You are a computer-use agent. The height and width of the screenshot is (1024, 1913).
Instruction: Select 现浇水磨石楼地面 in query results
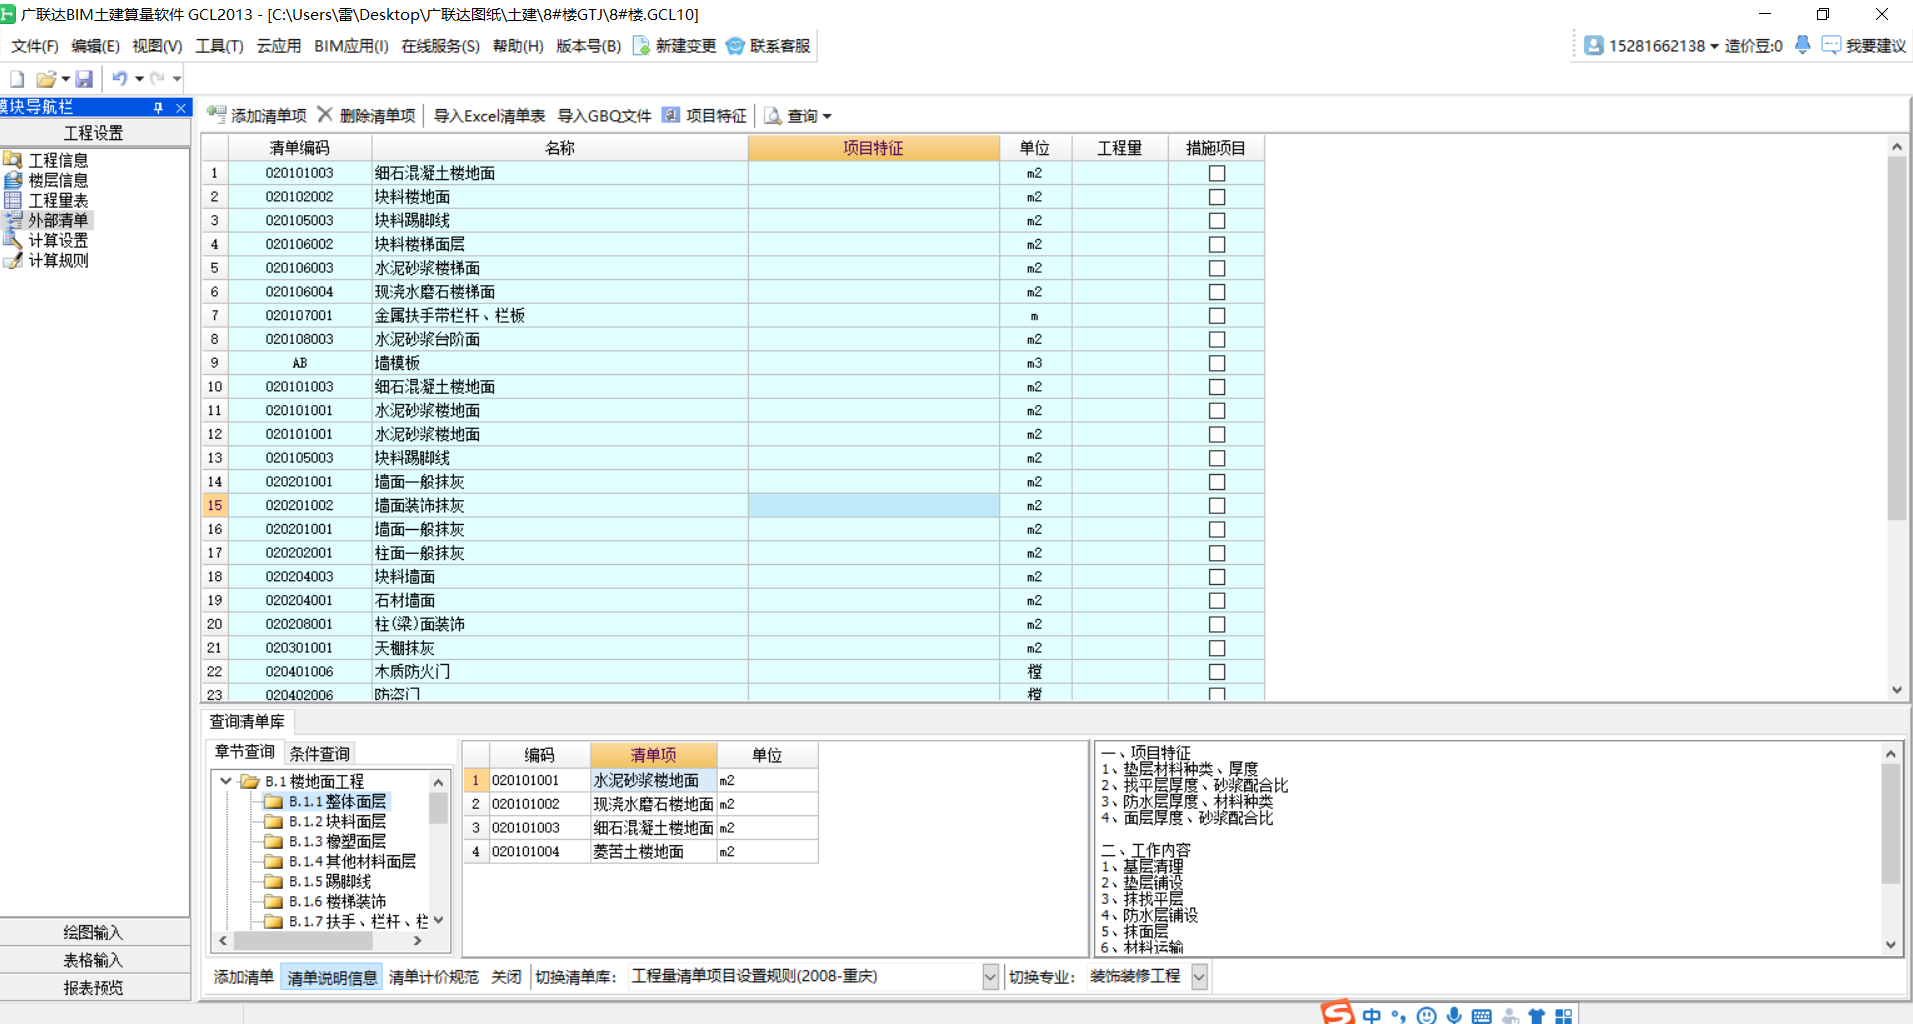click(653, 804)
